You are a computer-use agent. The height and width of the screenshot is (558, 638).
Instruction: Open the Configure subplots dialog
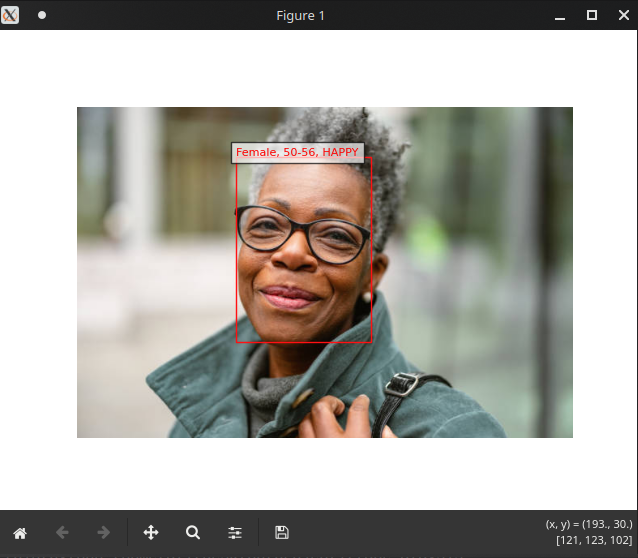pos(235,533)
